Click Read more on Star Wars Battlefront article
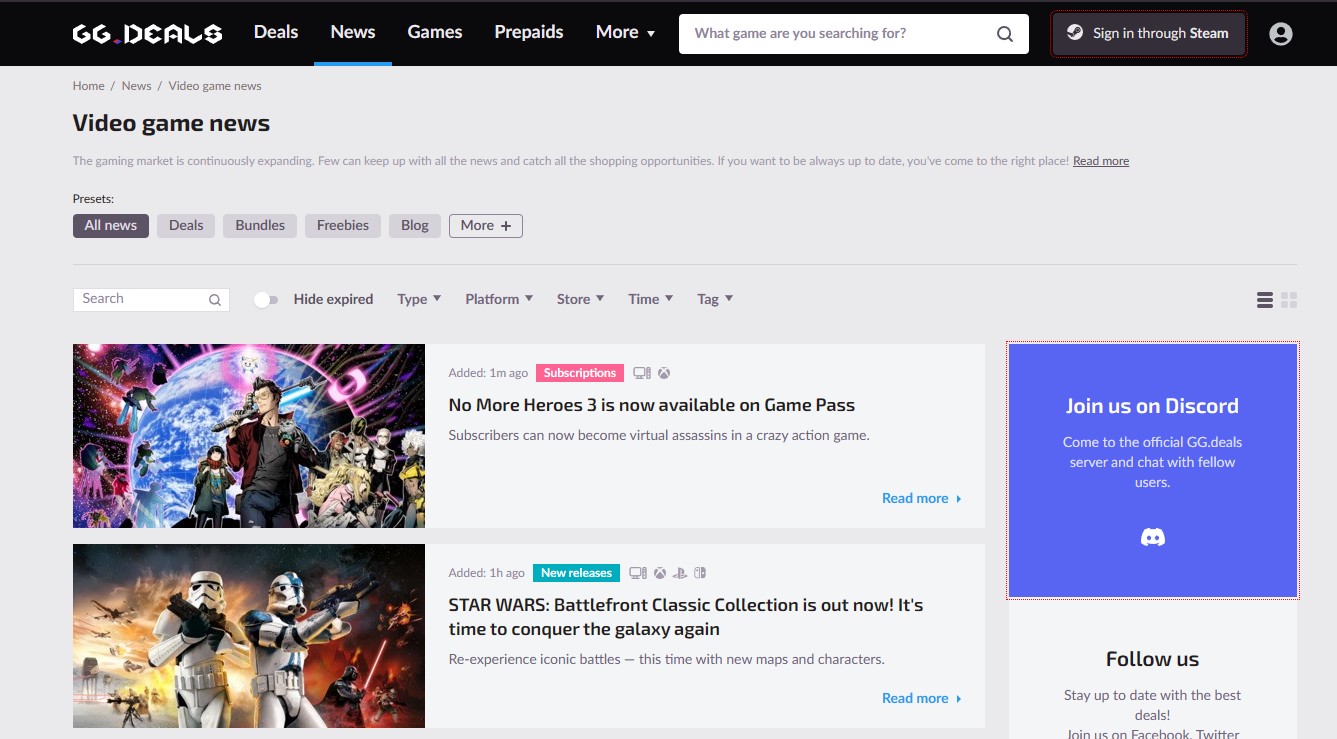Viewport: 1337px width, 739px height. click(922, 698)
